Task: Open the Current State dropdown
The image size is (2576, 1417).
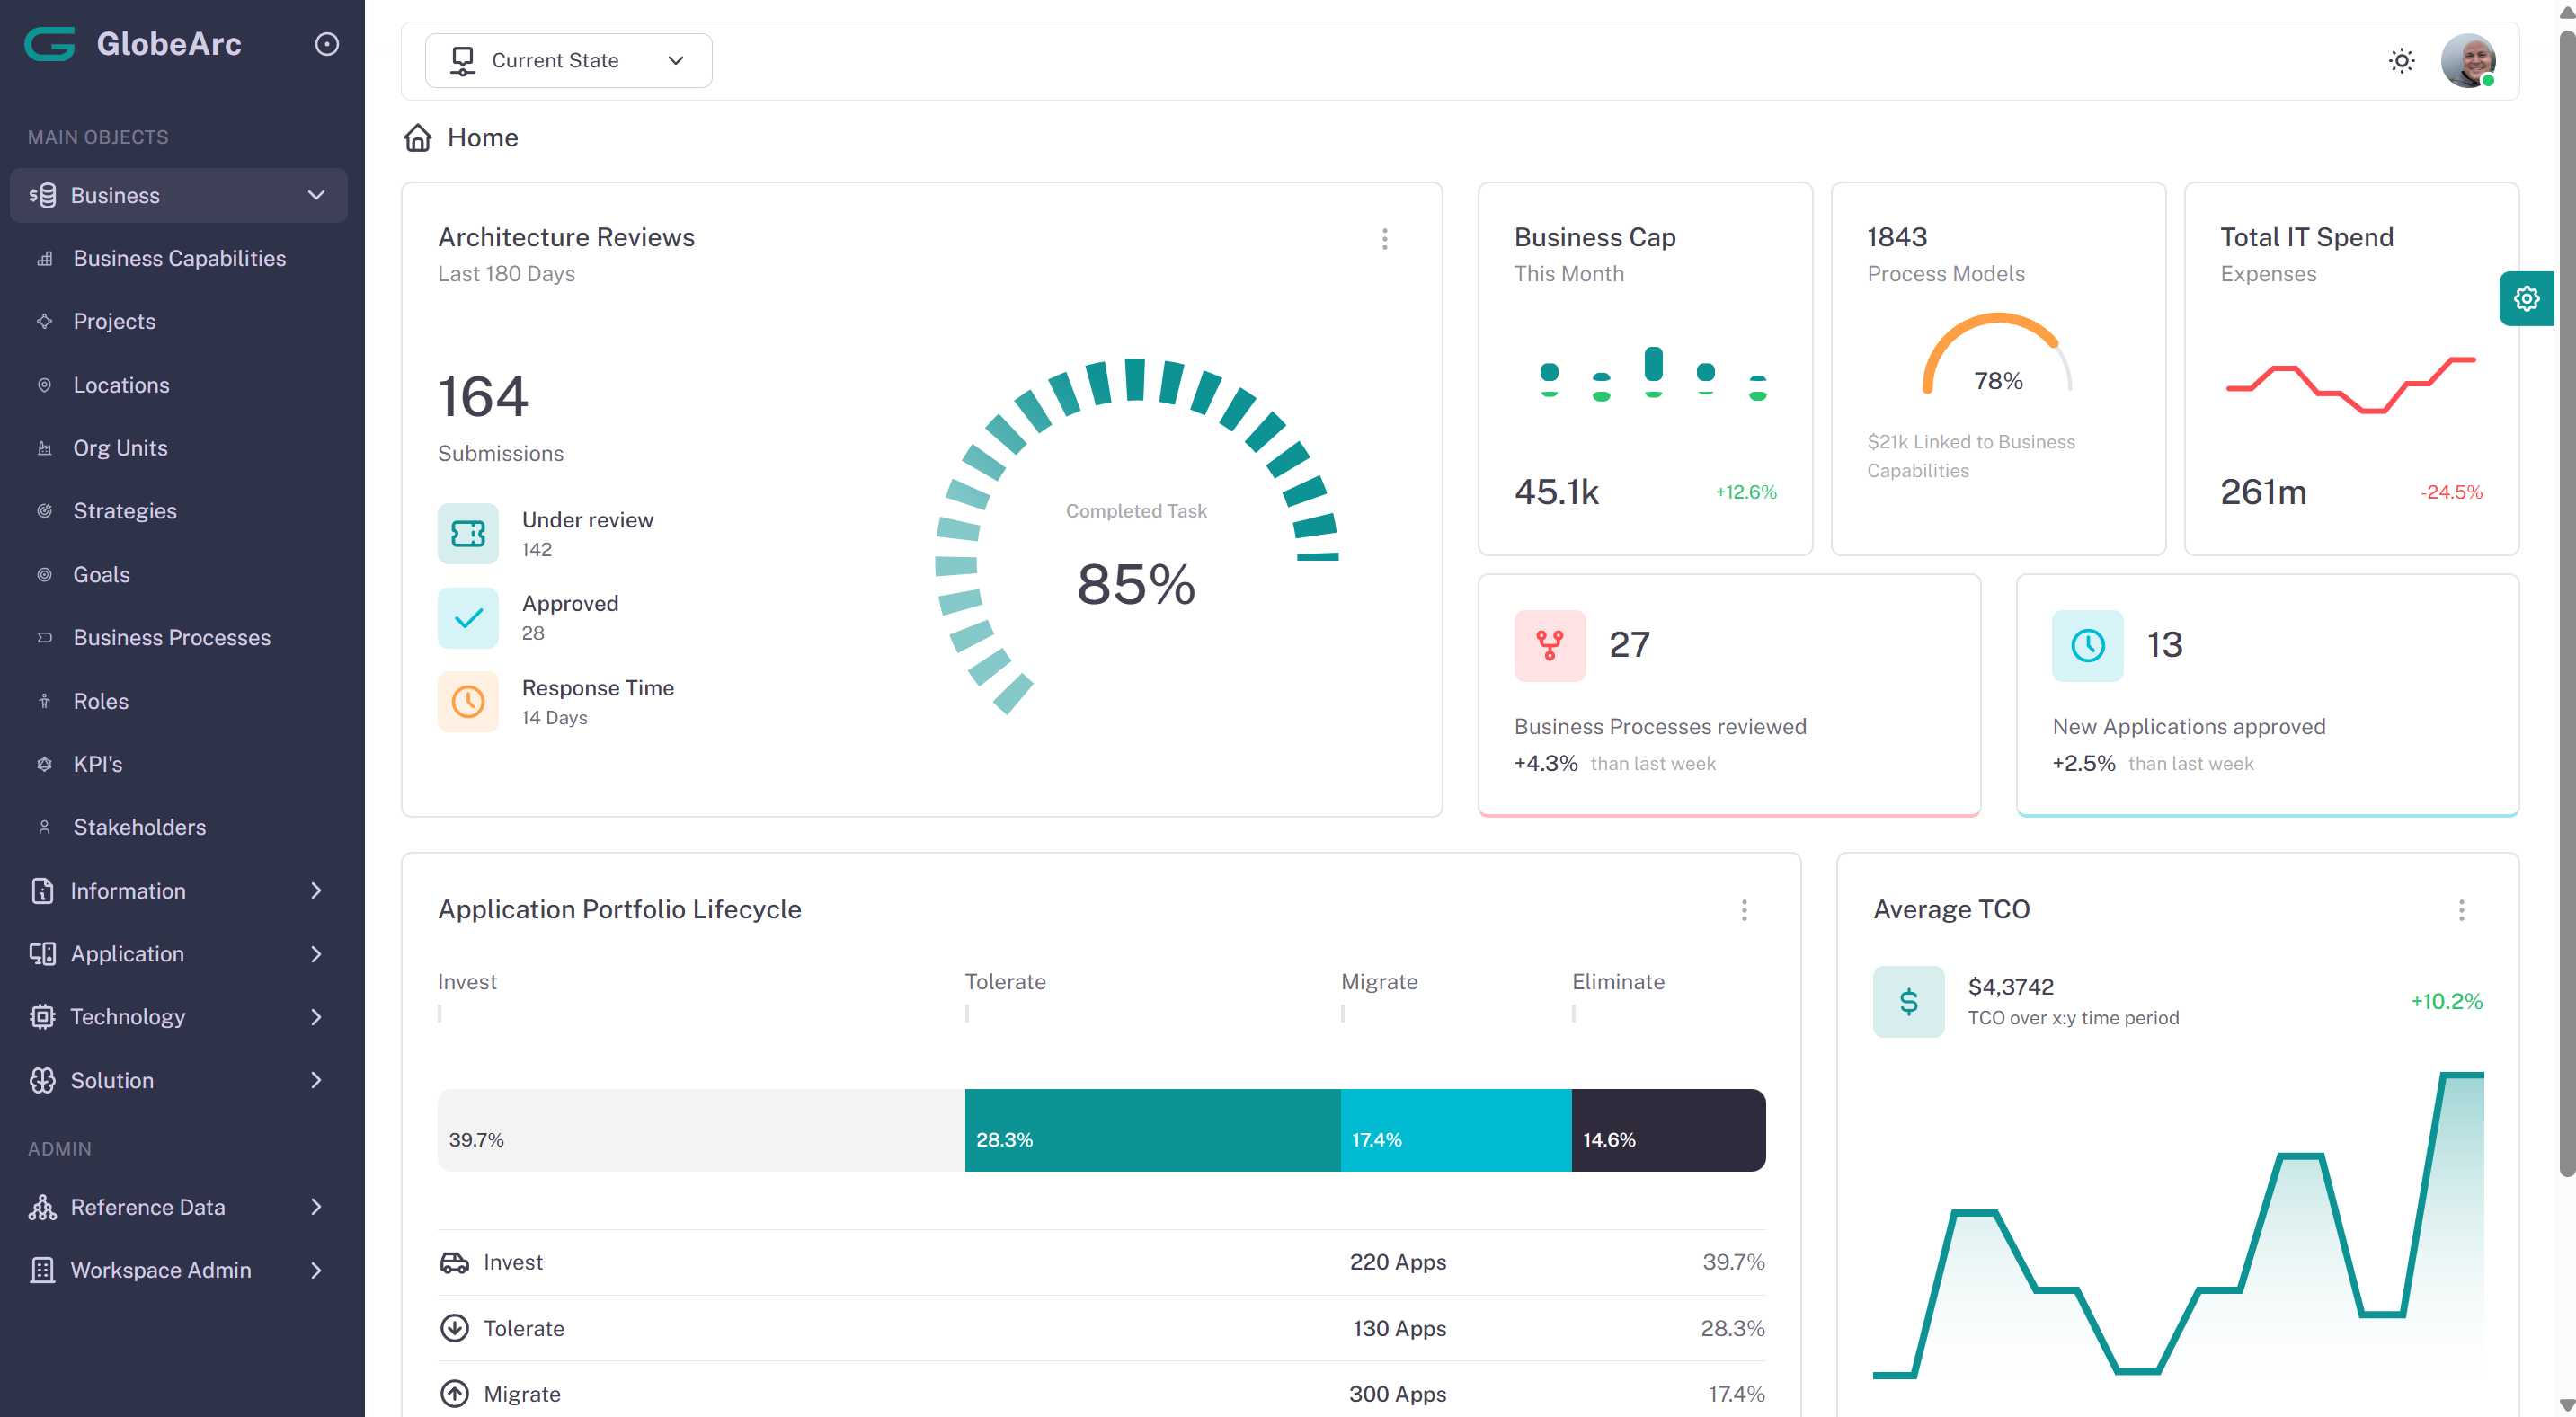Action: 568,61
